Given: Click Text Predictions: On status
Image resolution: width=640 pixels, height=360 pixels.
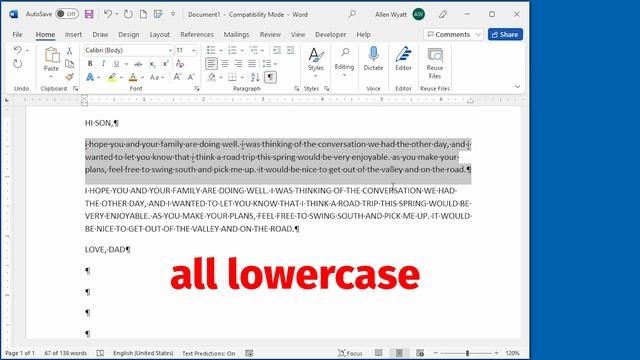Looking at the screenshot, I should coord(209,353).
